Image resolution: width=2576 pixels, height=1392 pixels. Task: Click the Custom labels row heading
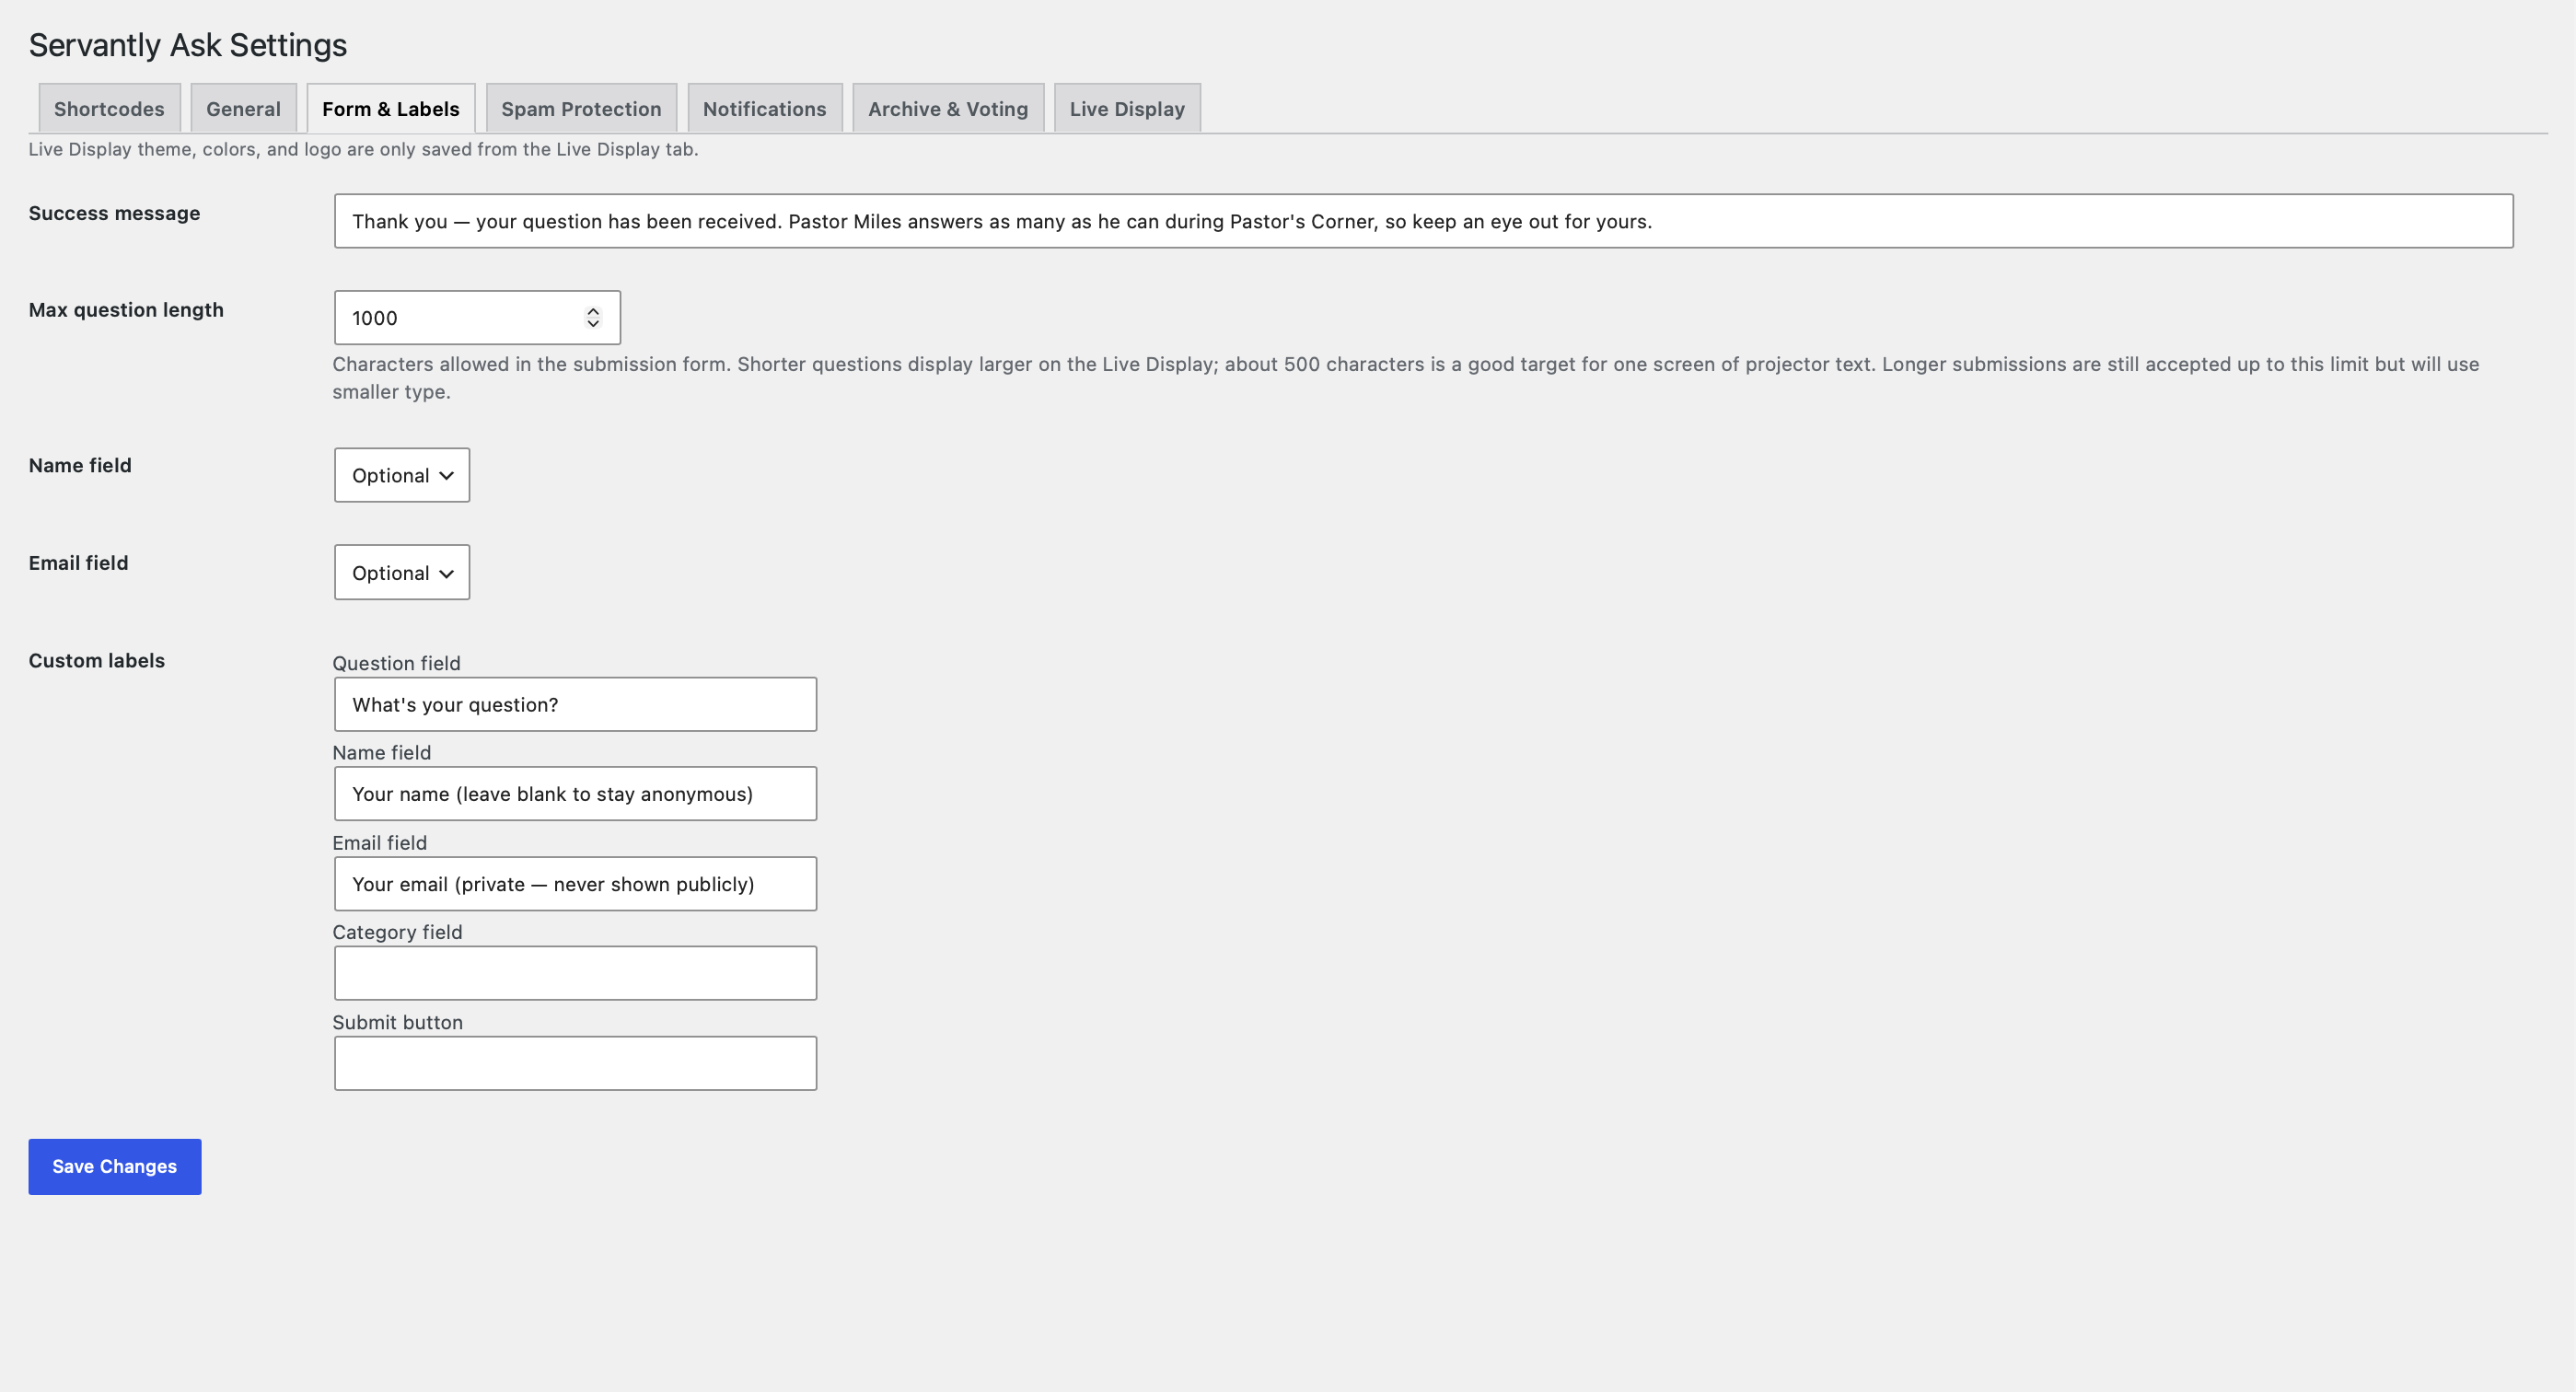click(x=97, y=660)
